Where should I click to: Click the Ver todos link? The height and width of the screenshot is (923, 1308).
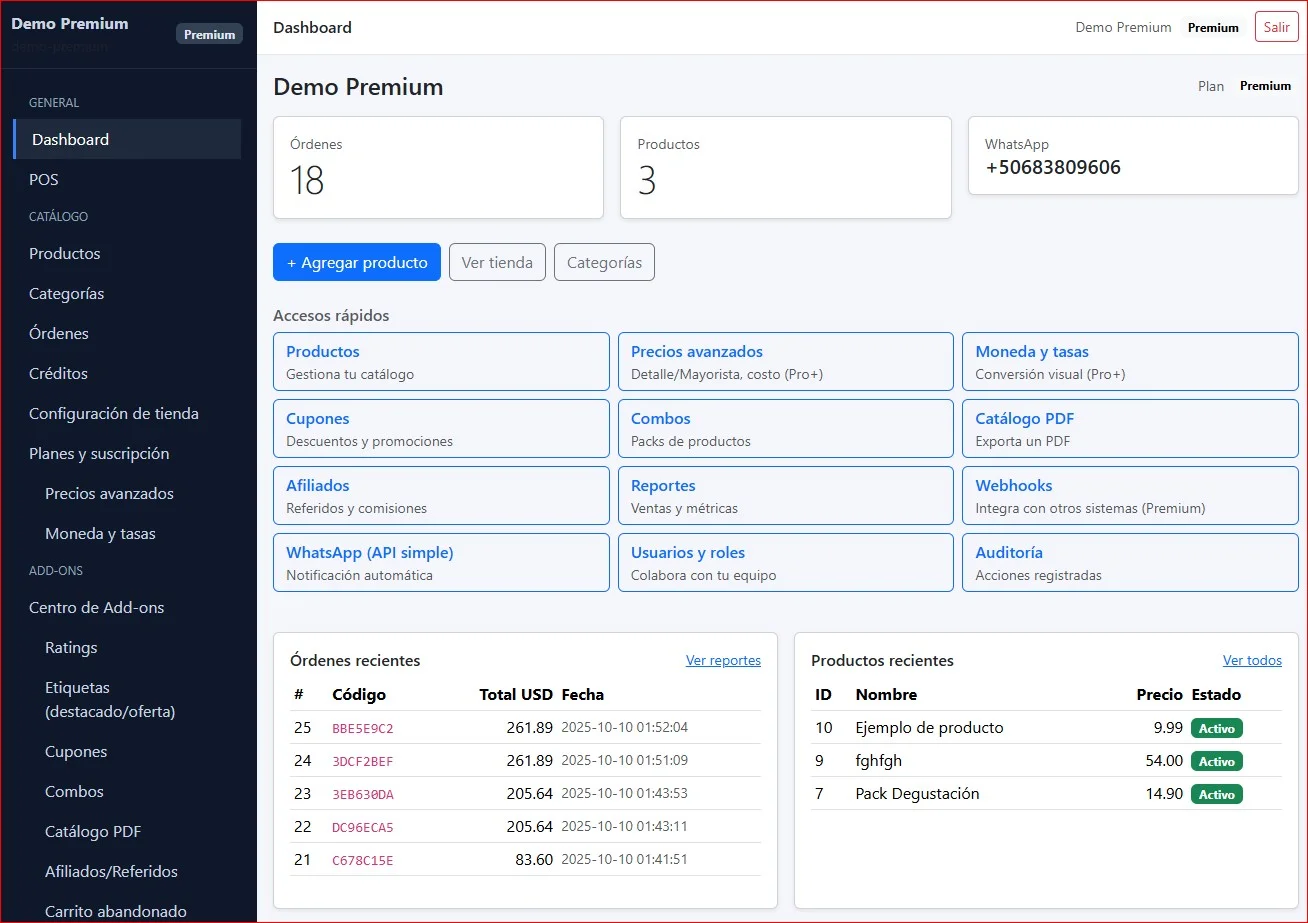1252,660
